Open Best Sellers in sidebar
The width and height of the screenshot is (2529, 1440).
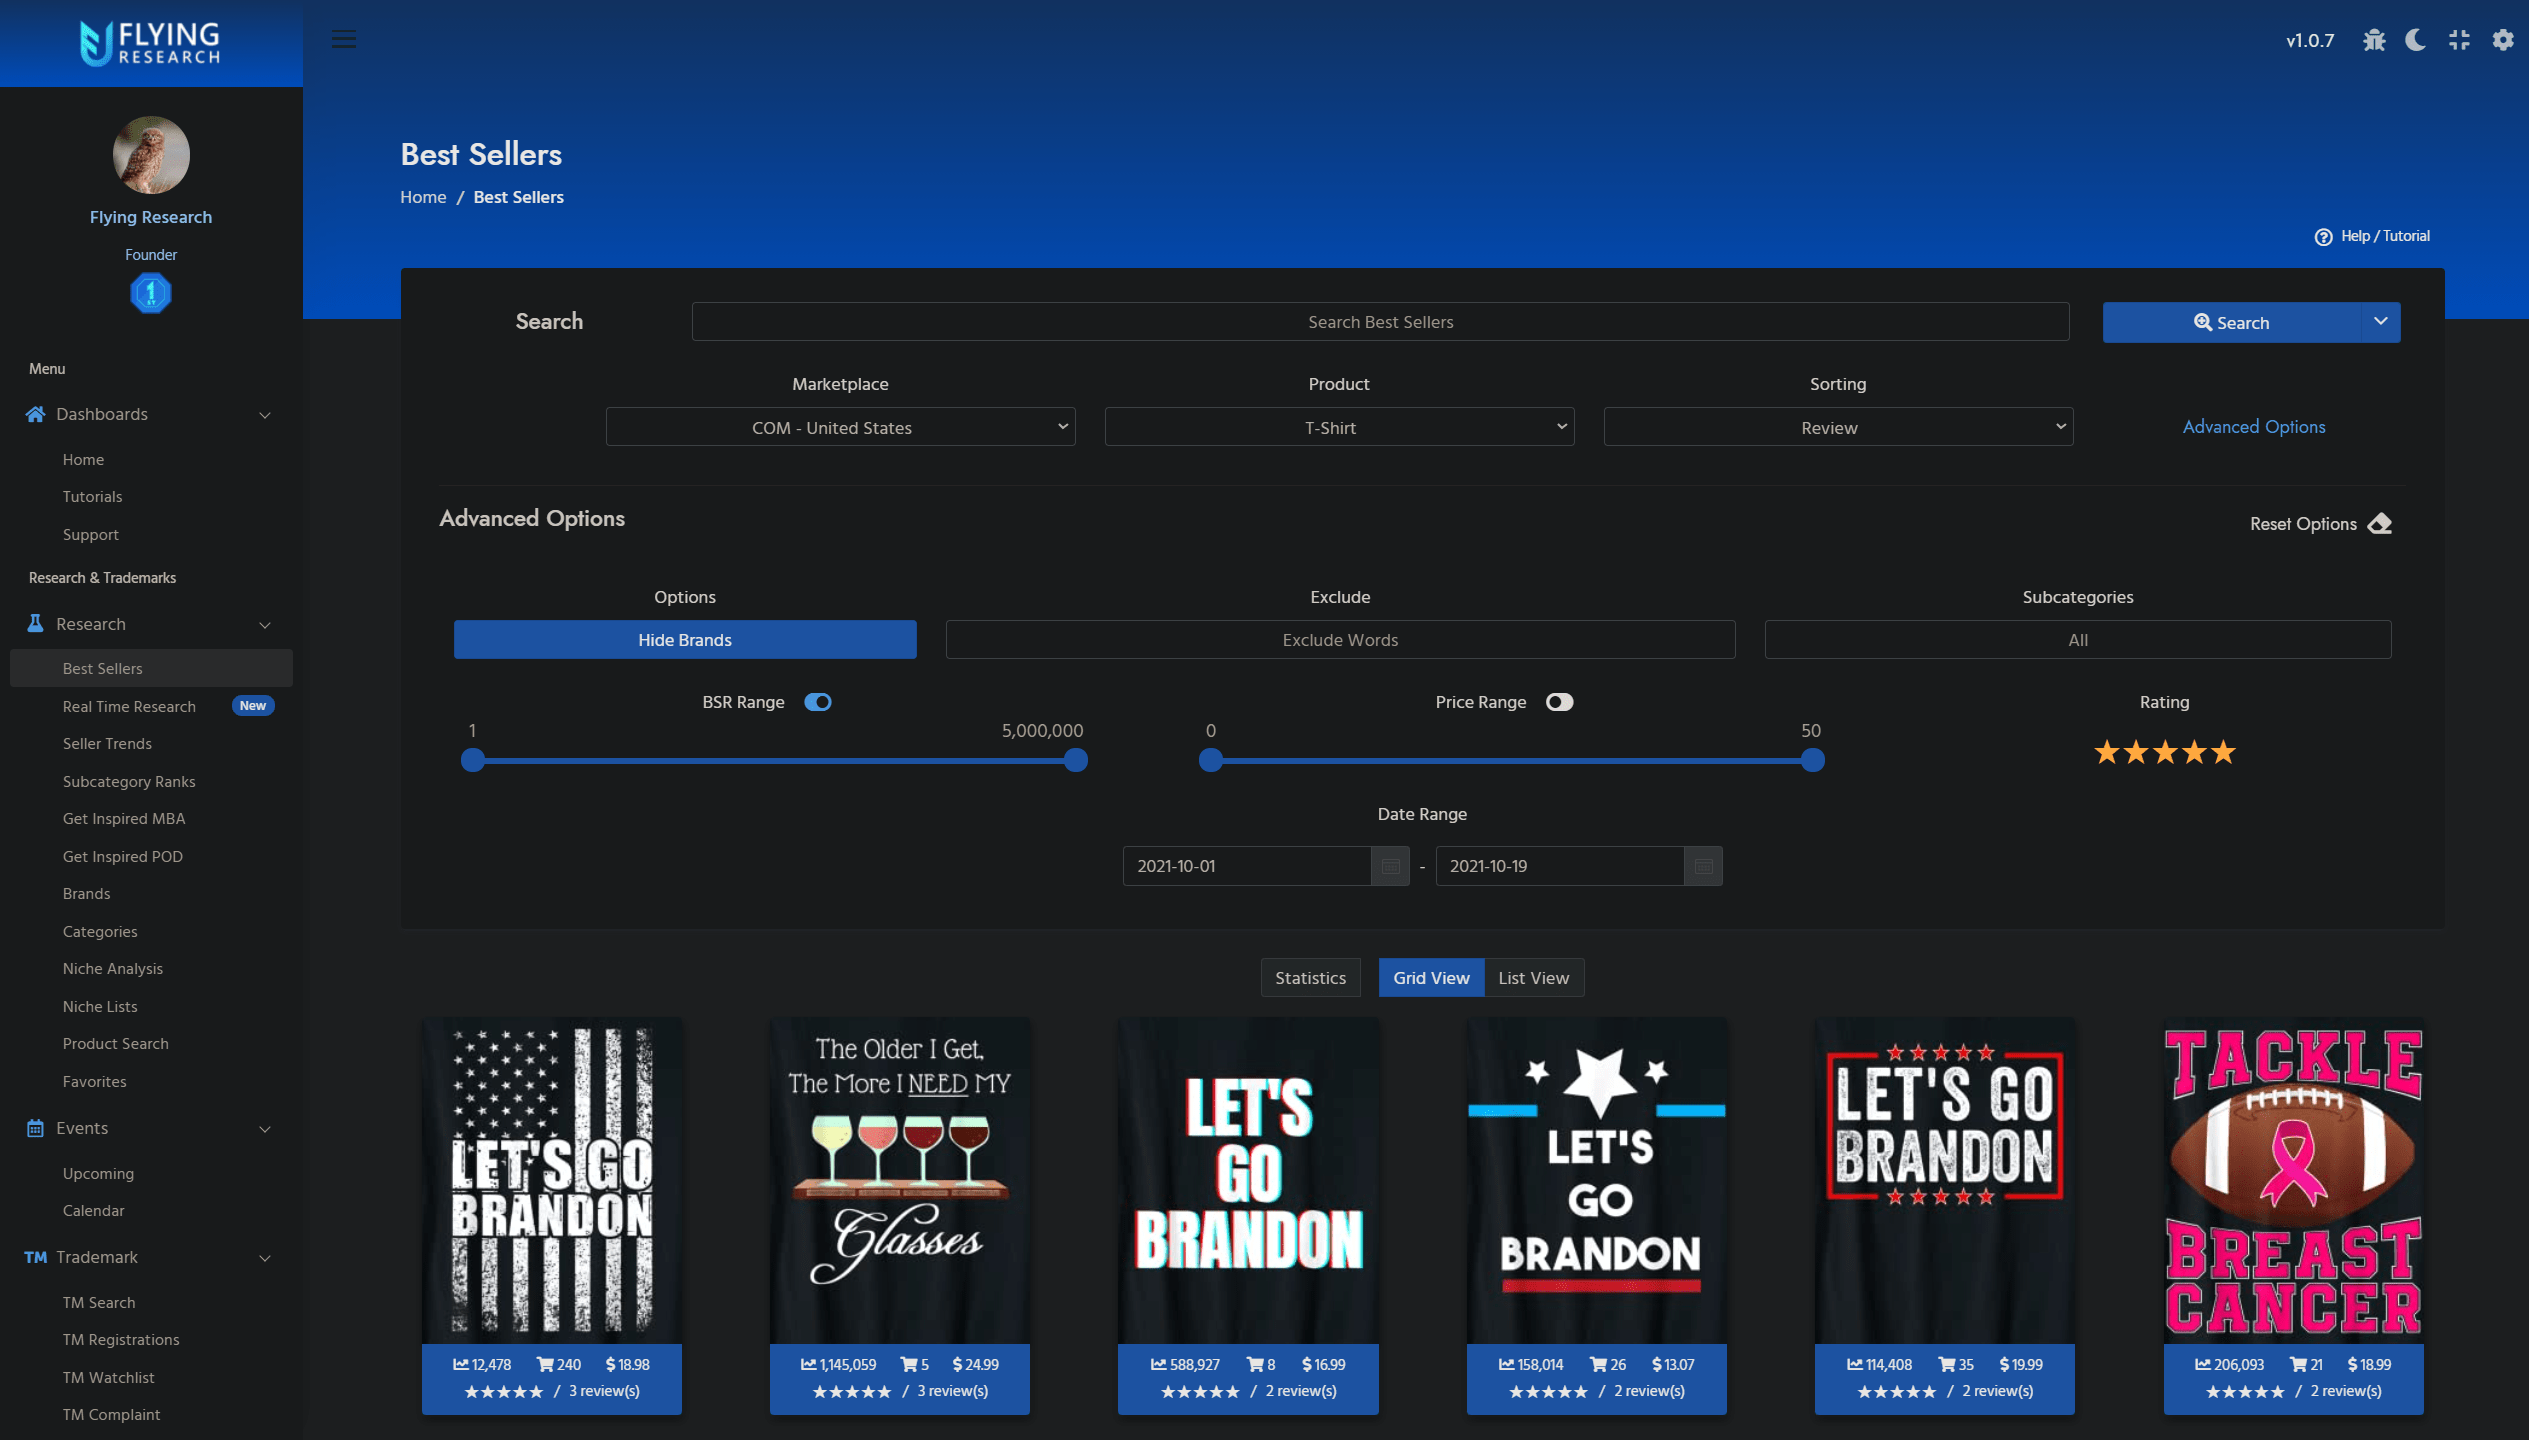click(x=151, y=668)
